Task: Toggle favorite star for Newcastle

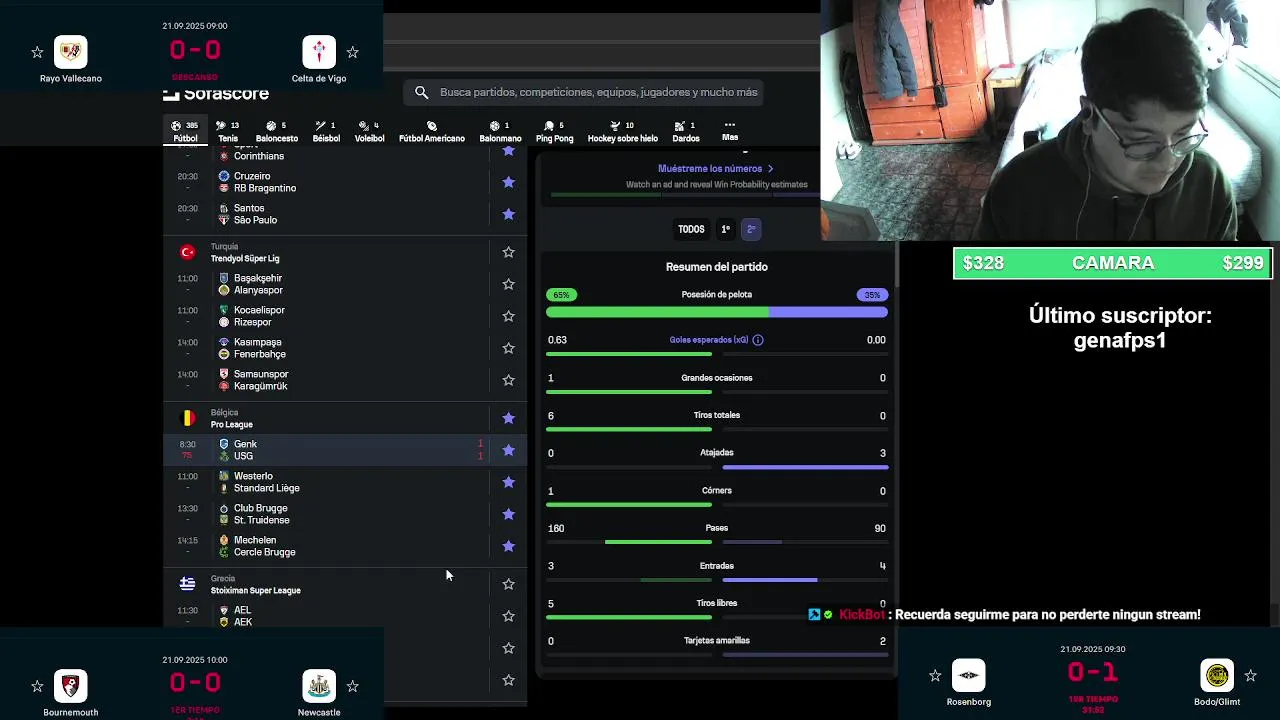Action: 352,686
